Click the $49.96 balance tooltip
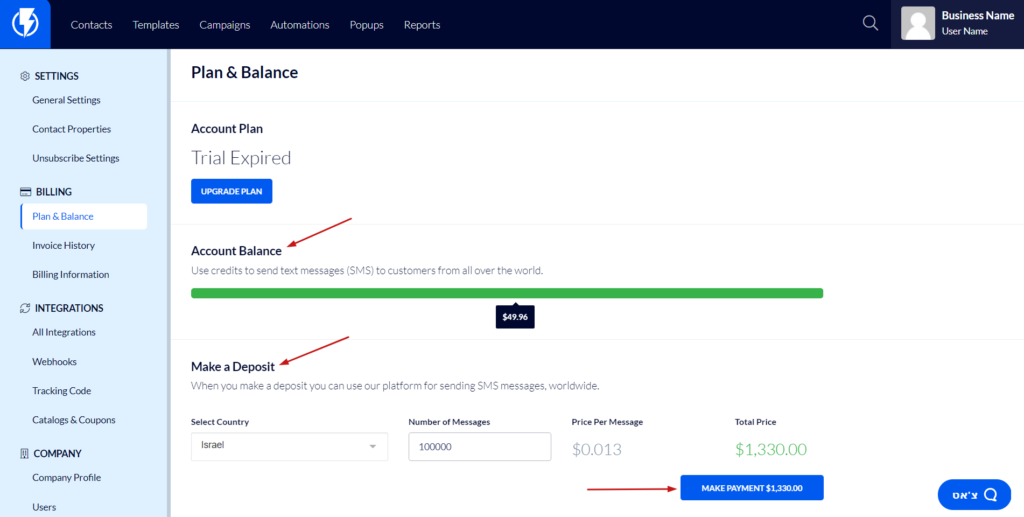 click(x=515, y=317)
